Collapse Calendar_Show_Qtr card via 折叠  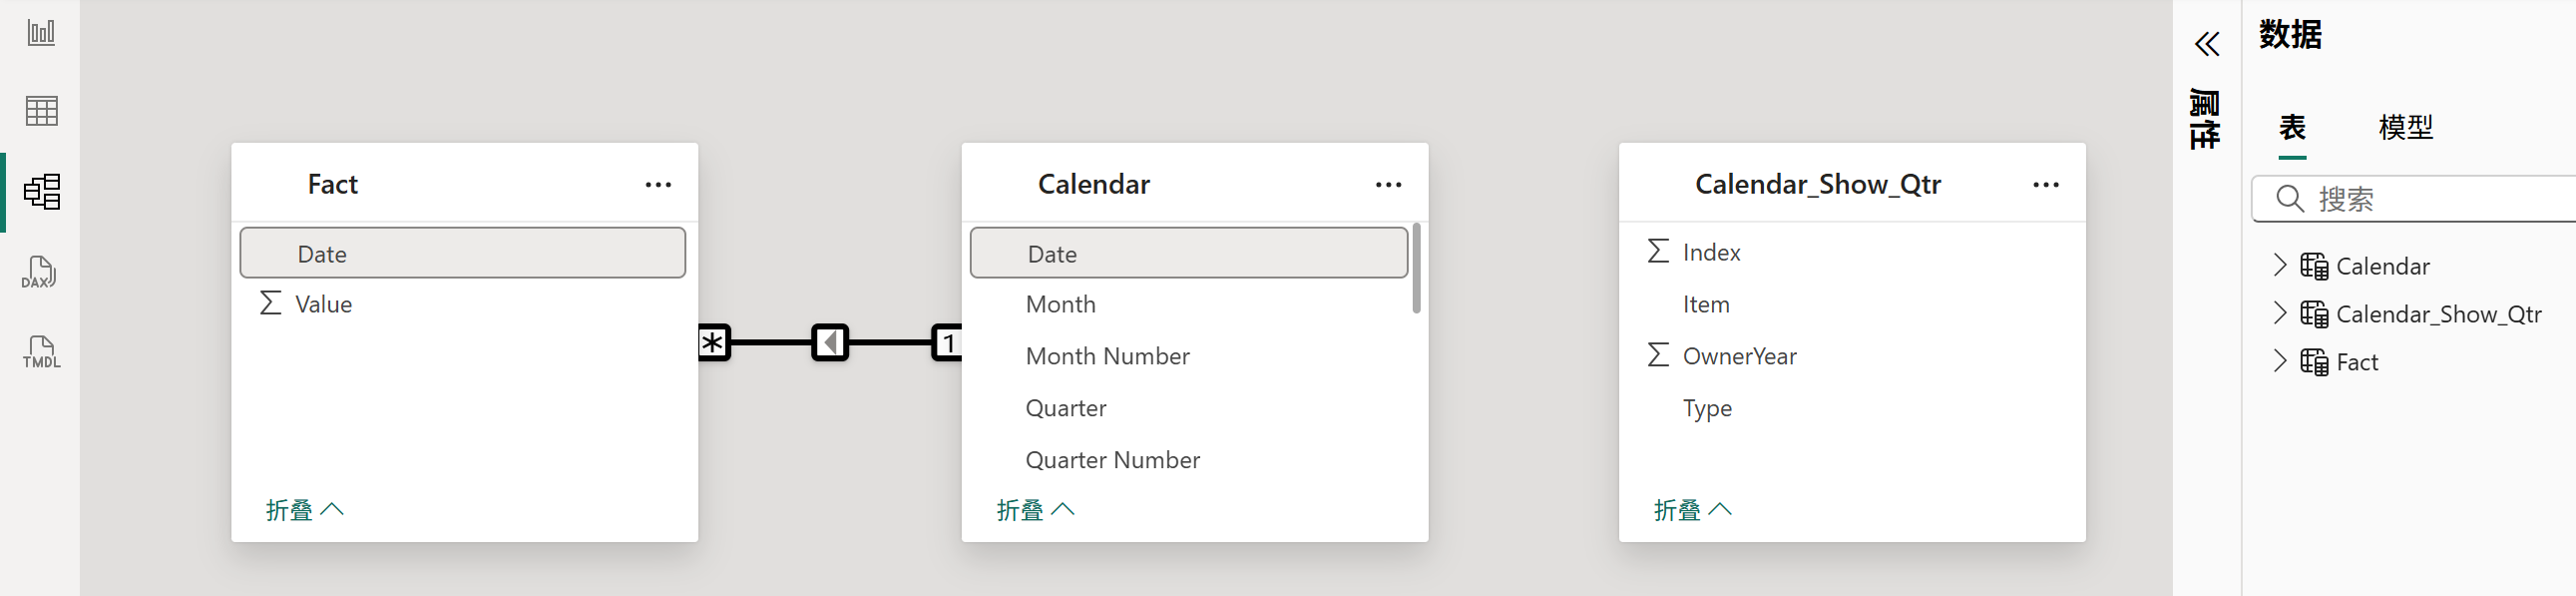pyautogui.click(x=1692, y=510)
